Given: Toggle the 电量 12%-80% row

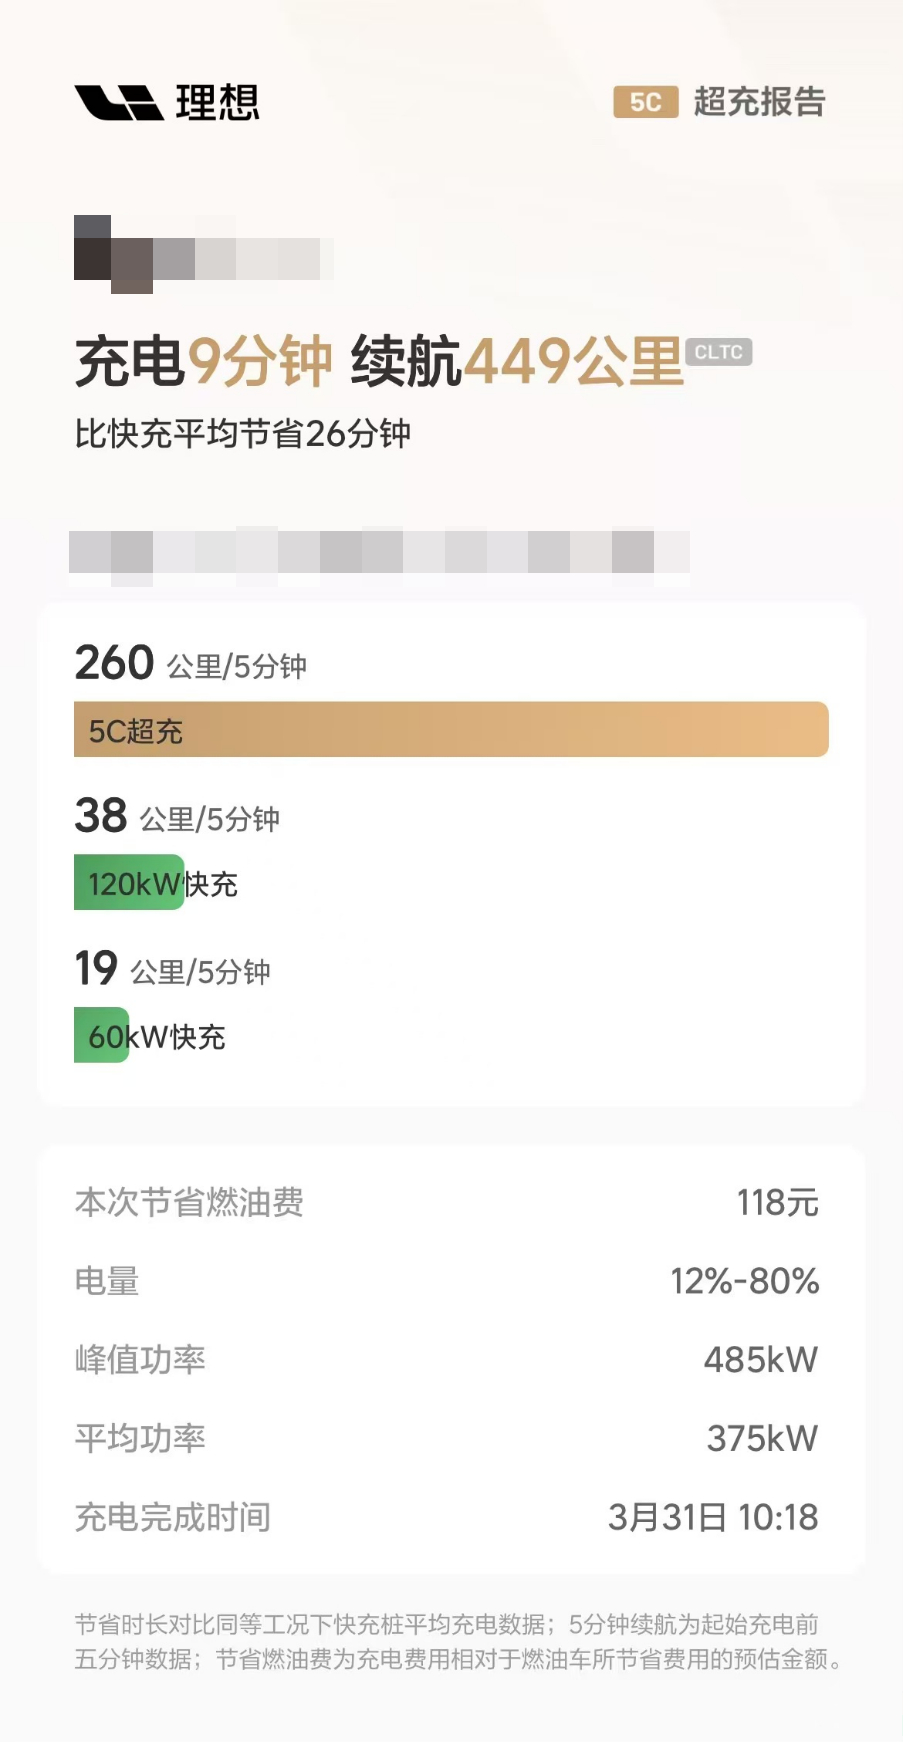Looking at the screenshot, I should click(450, 1281).
